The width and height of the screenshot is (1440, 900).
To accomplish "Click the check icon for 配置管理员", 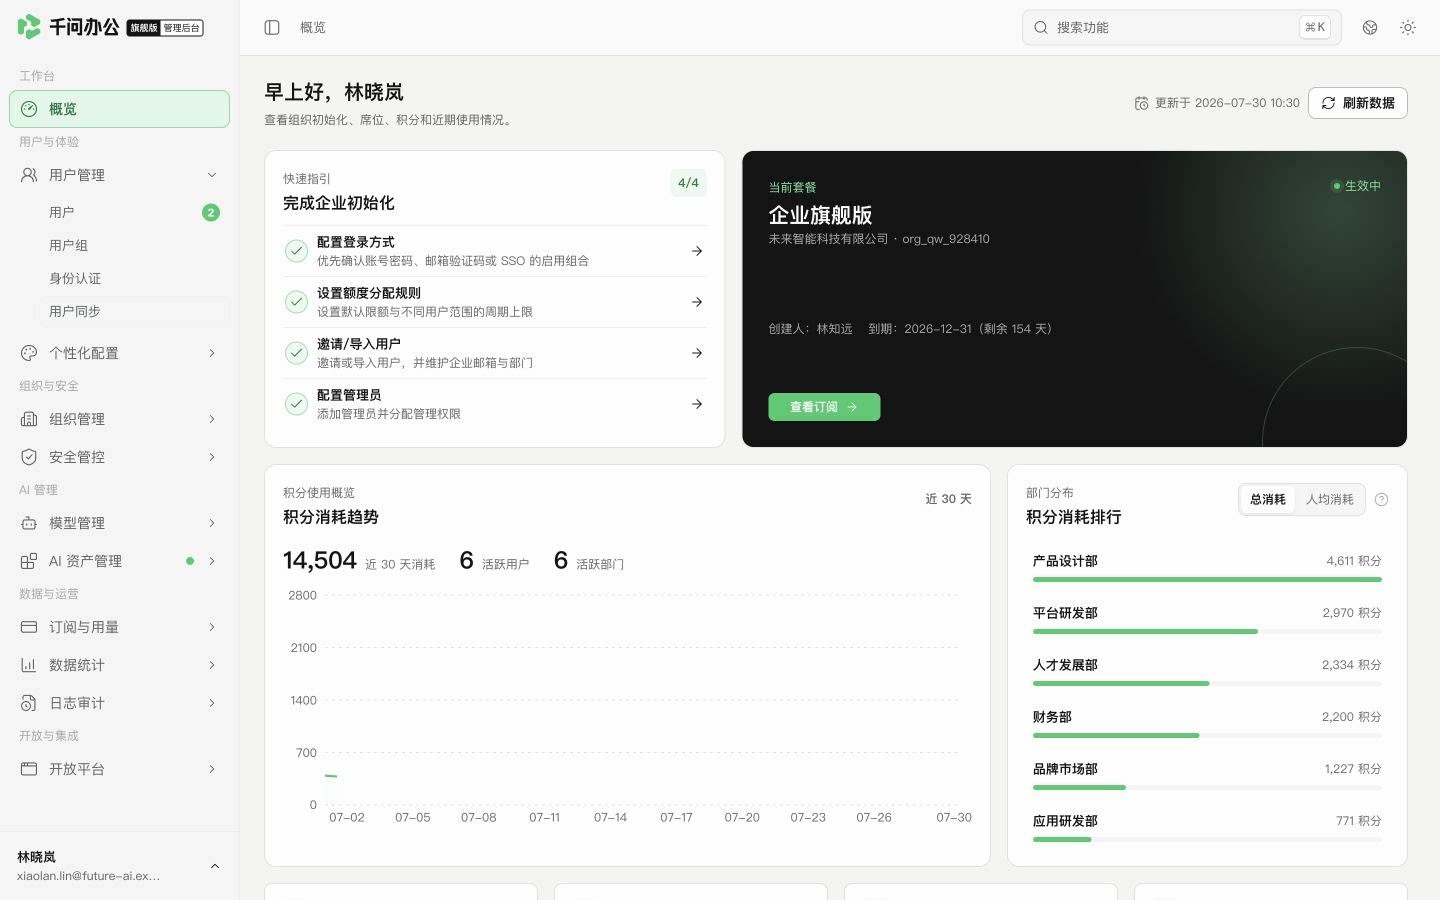I will tap(296, 404).
